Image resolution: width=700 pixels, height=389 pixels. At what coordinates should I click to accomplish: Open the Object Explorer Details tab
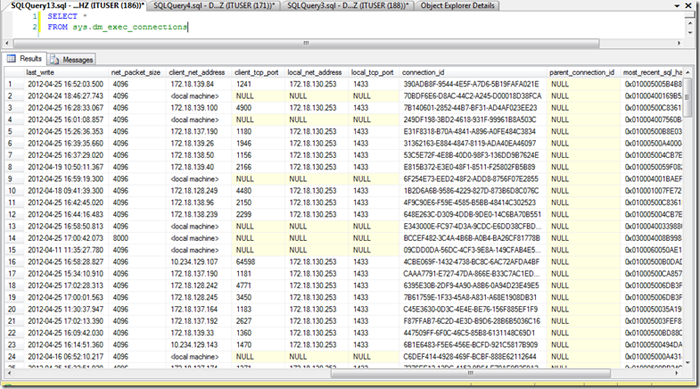coord(458,5)
